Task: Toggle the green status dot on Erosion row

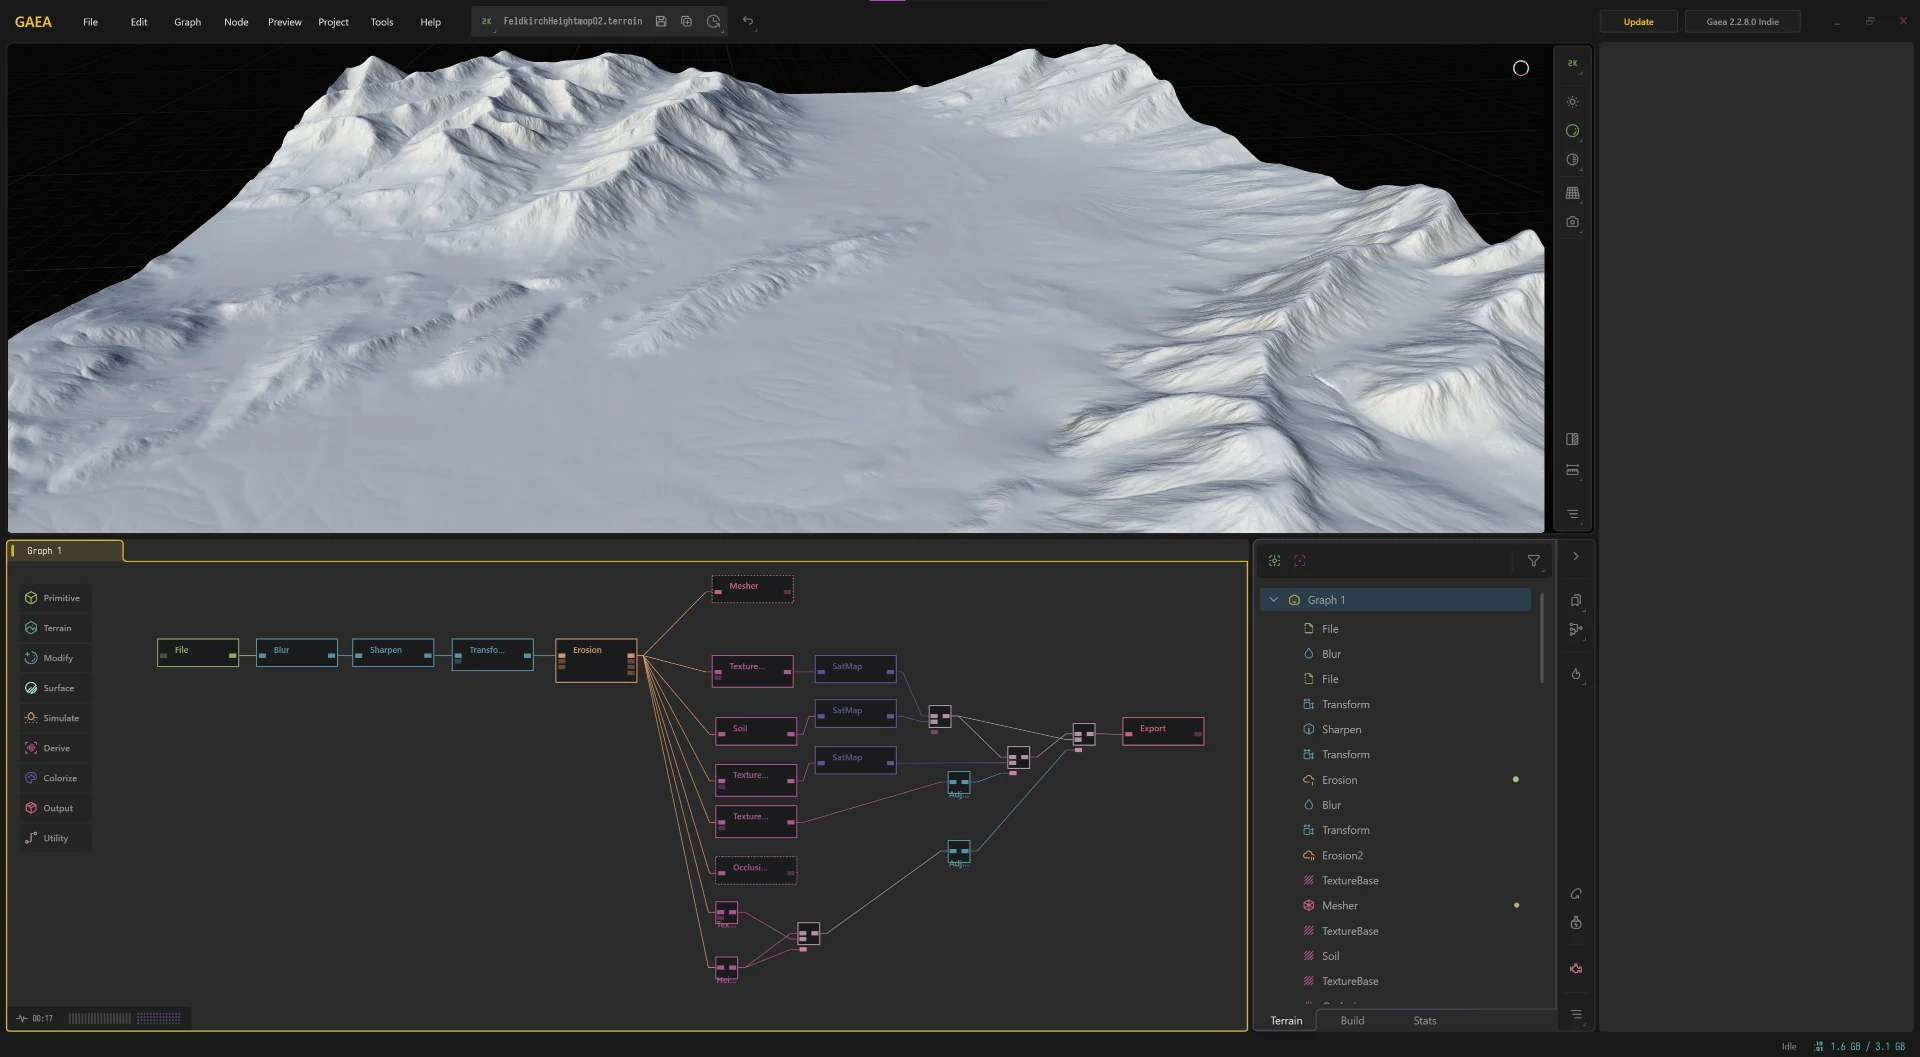Action: click(1516, 780)
